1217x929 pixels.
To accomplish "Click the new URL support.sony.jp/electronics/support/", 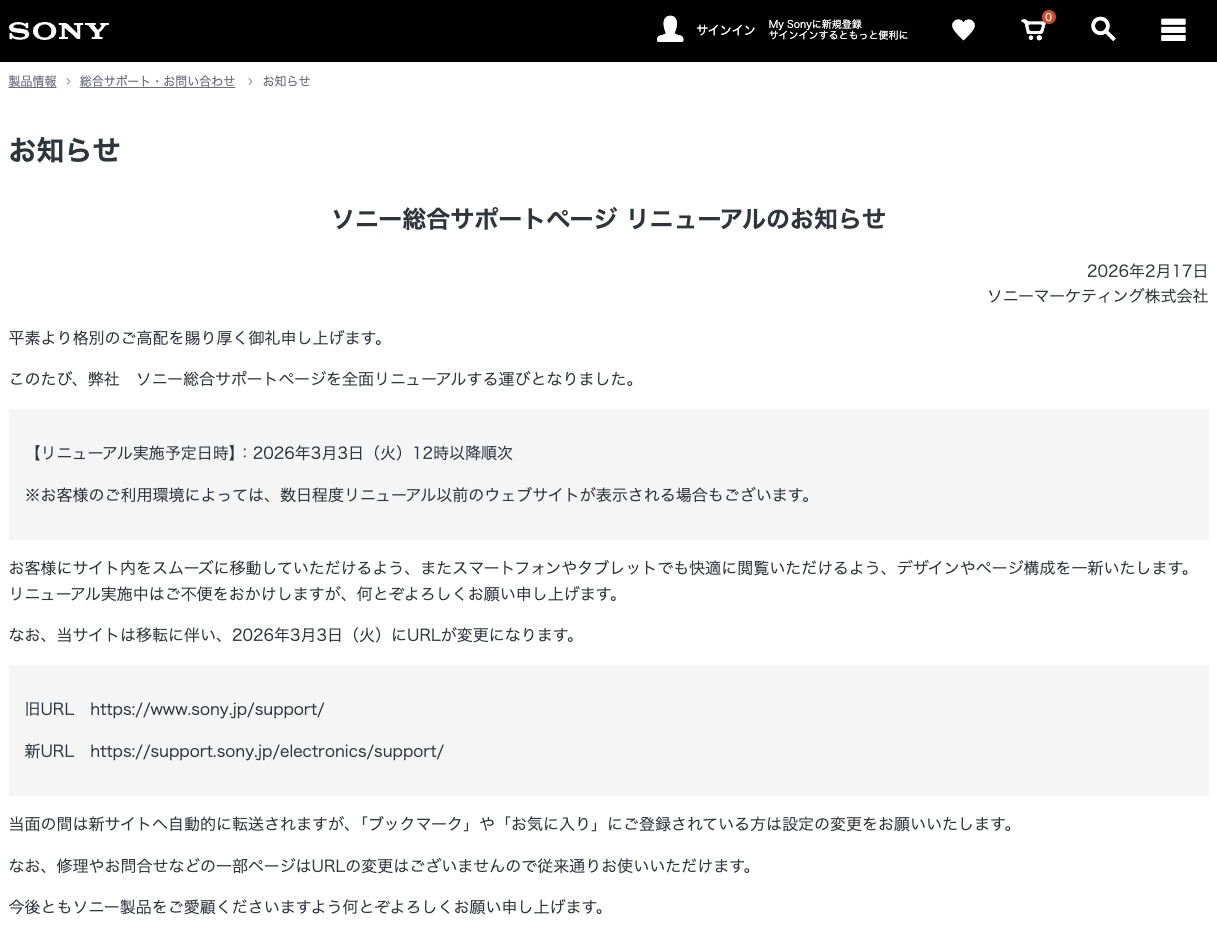I will coord(267,751).
